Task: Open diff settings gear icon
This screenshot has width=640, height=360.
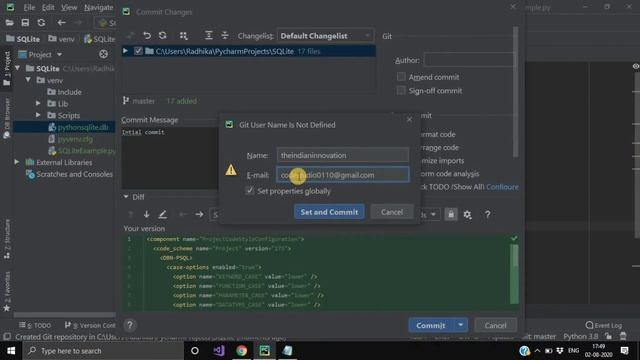Action: tap(467, 214)
